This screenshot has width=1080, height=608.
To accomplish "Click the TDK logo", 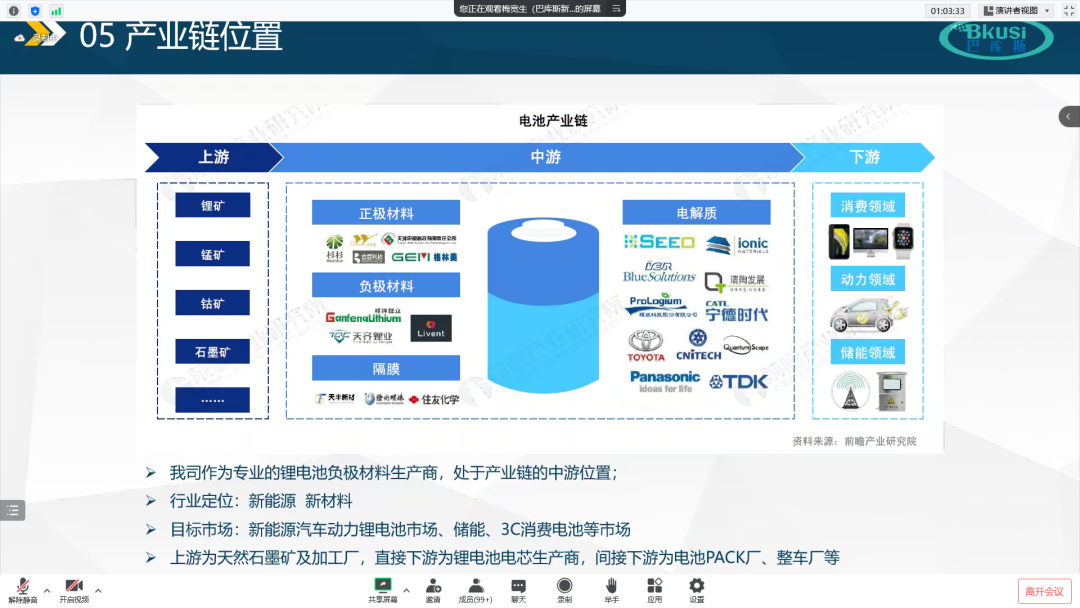I will tap(738, 381).
